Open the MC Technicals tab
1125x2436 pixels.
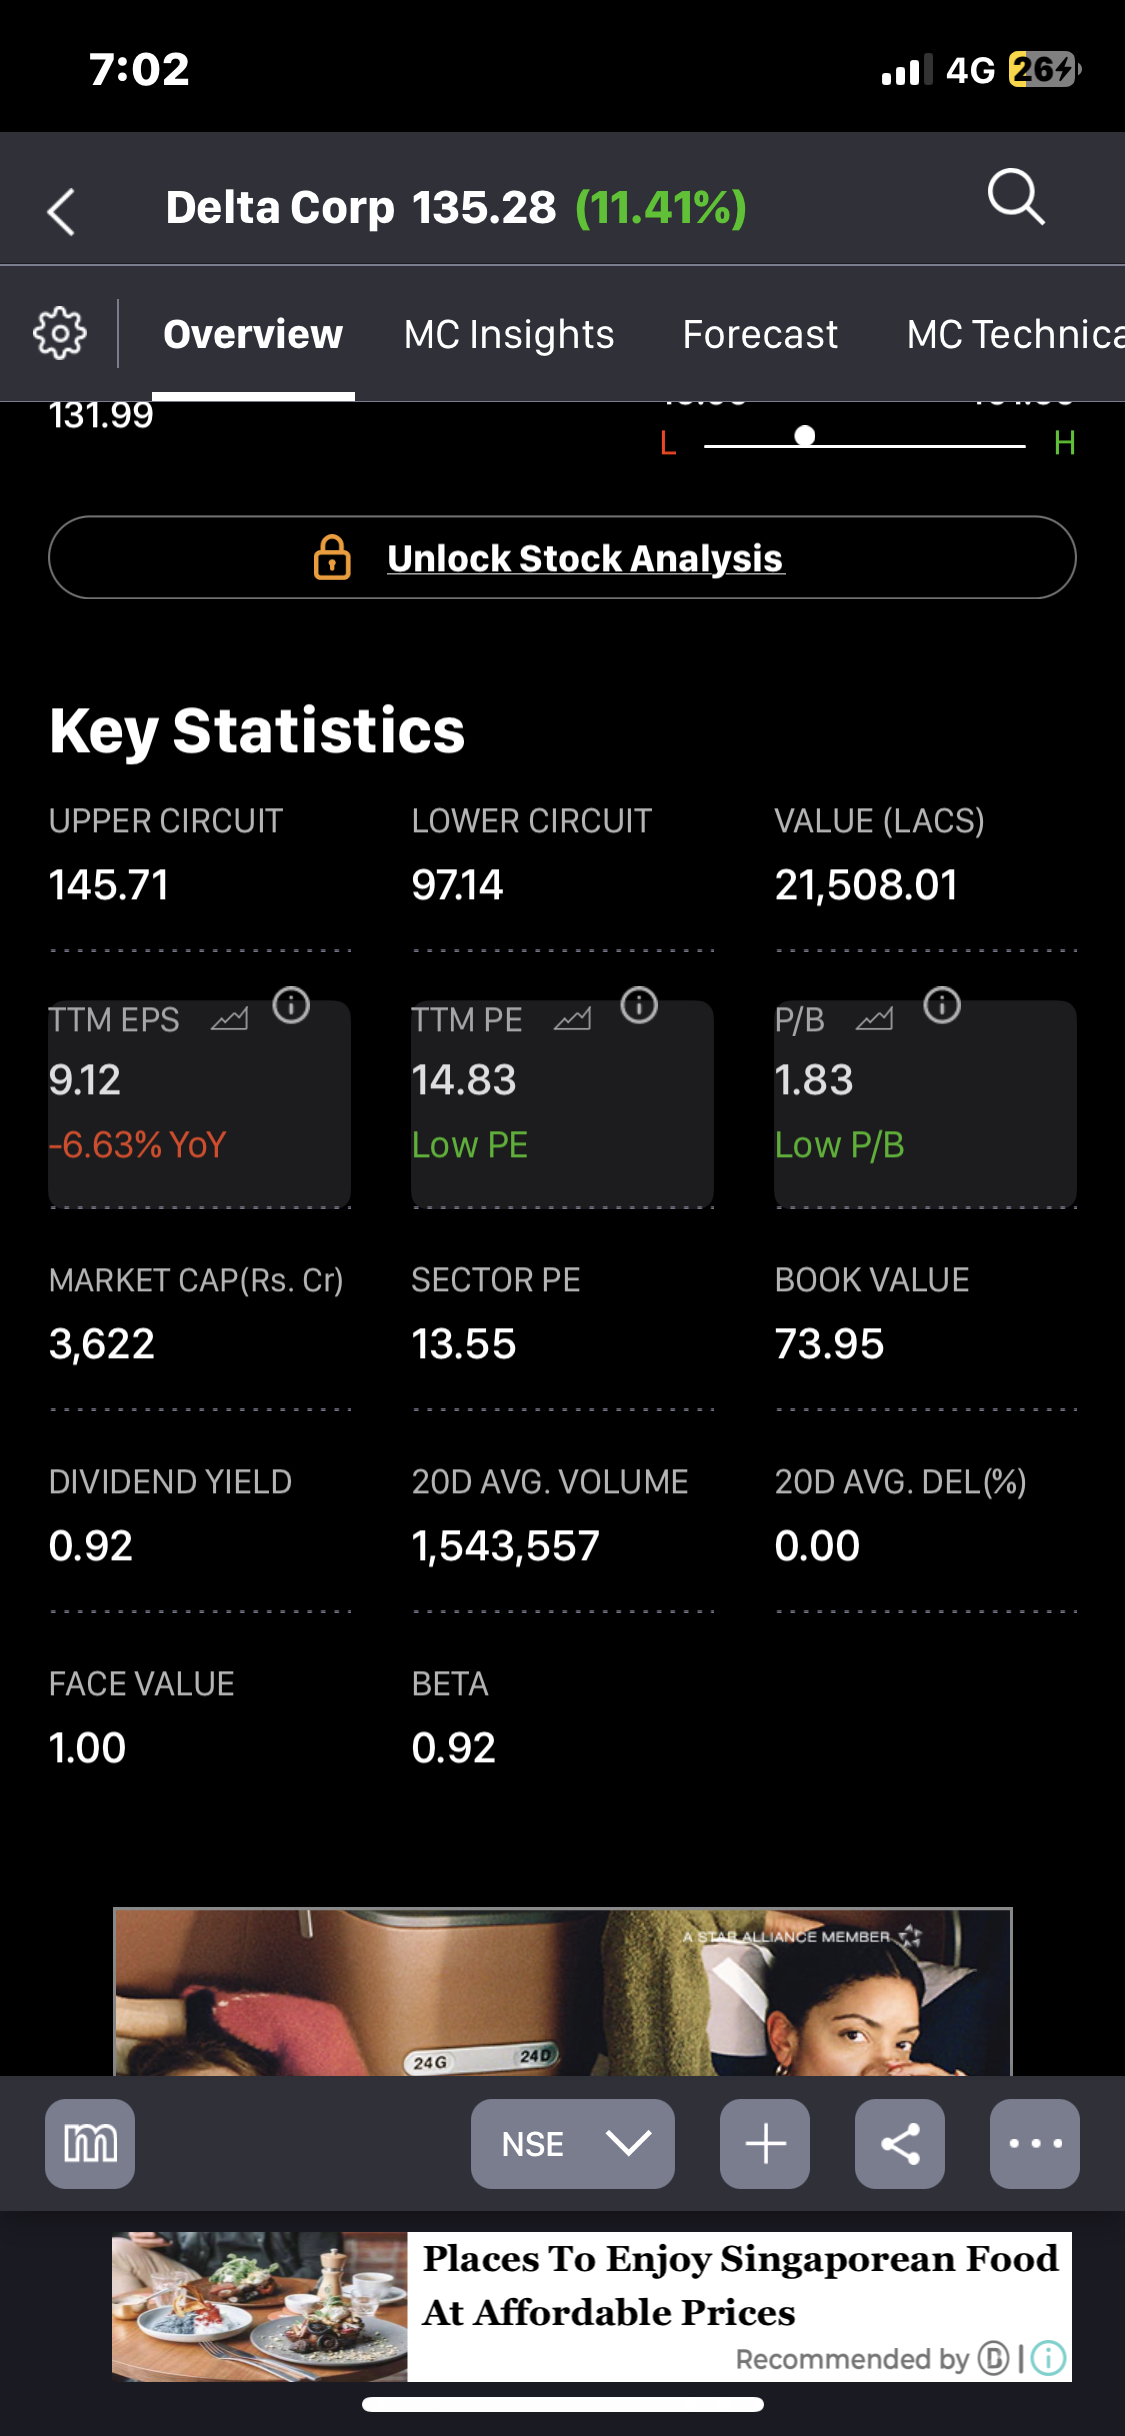(x=1014, y=334)
